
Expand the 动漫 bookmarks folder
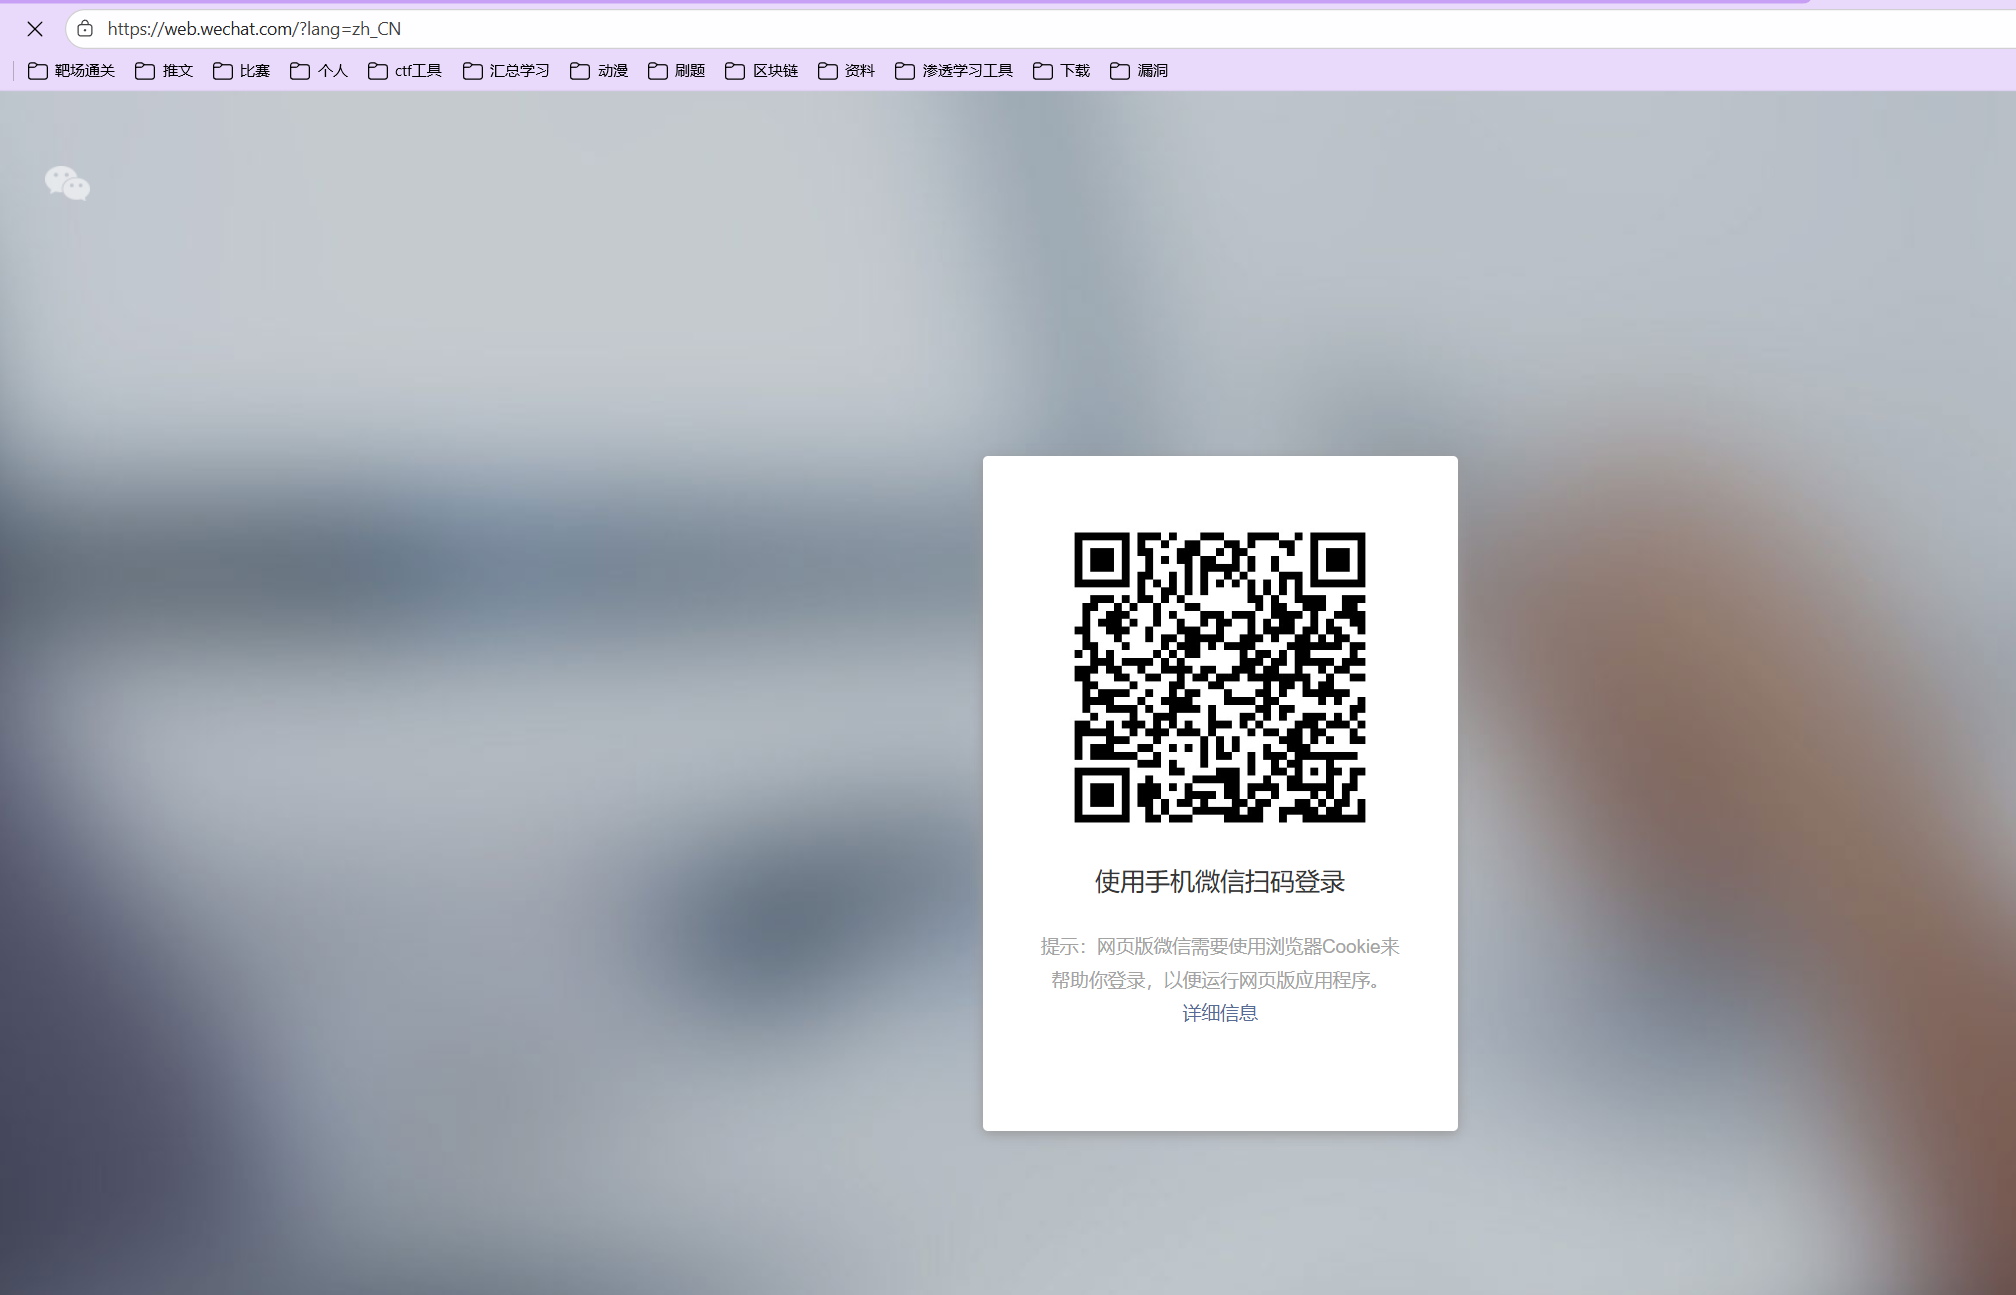pyautogui.click(x=599, y=71)
